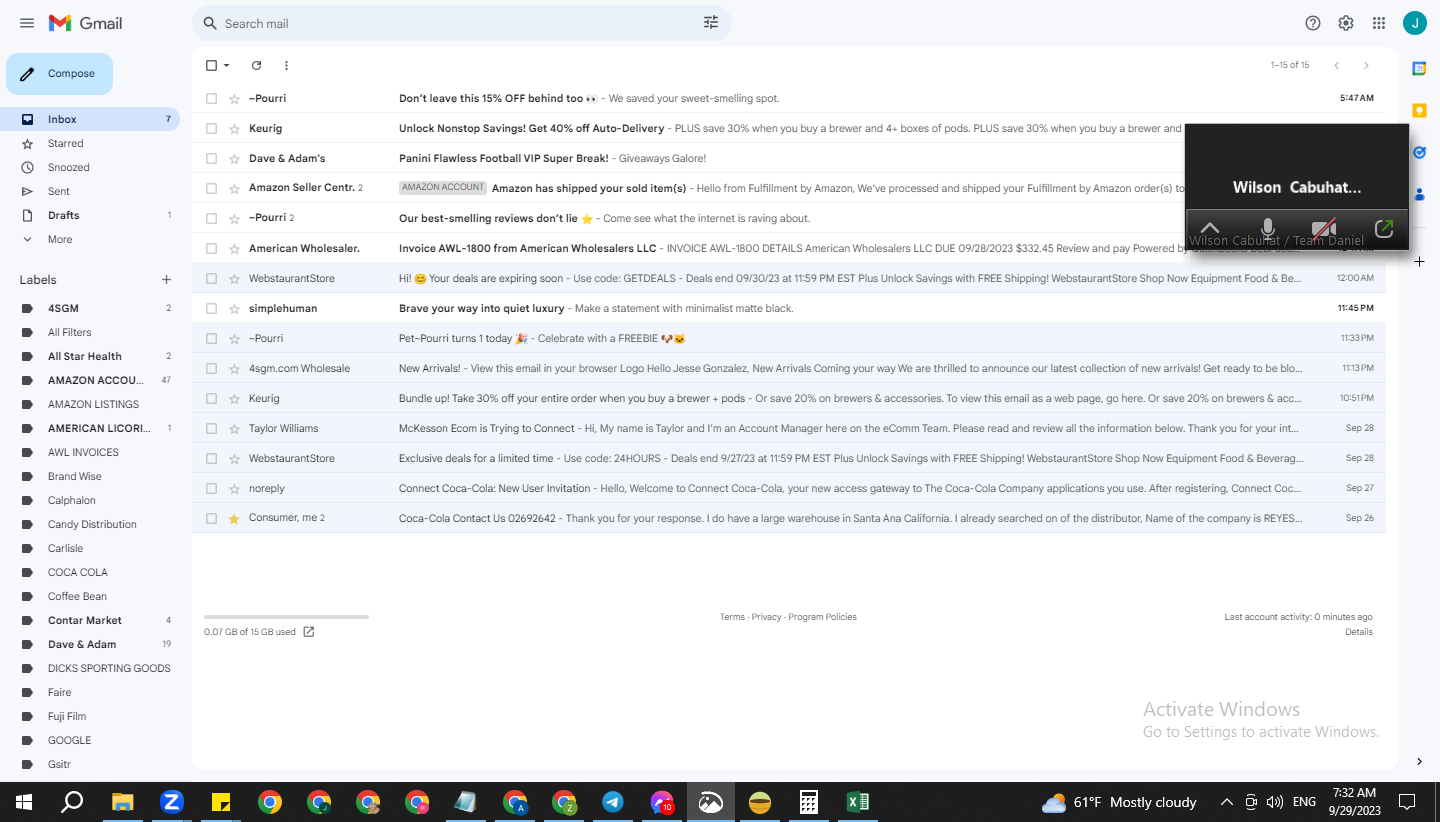The width and height of the screenshot is (1440, 822).
Task: Click the weather widget on taskbar
Action: point(1119,802)
